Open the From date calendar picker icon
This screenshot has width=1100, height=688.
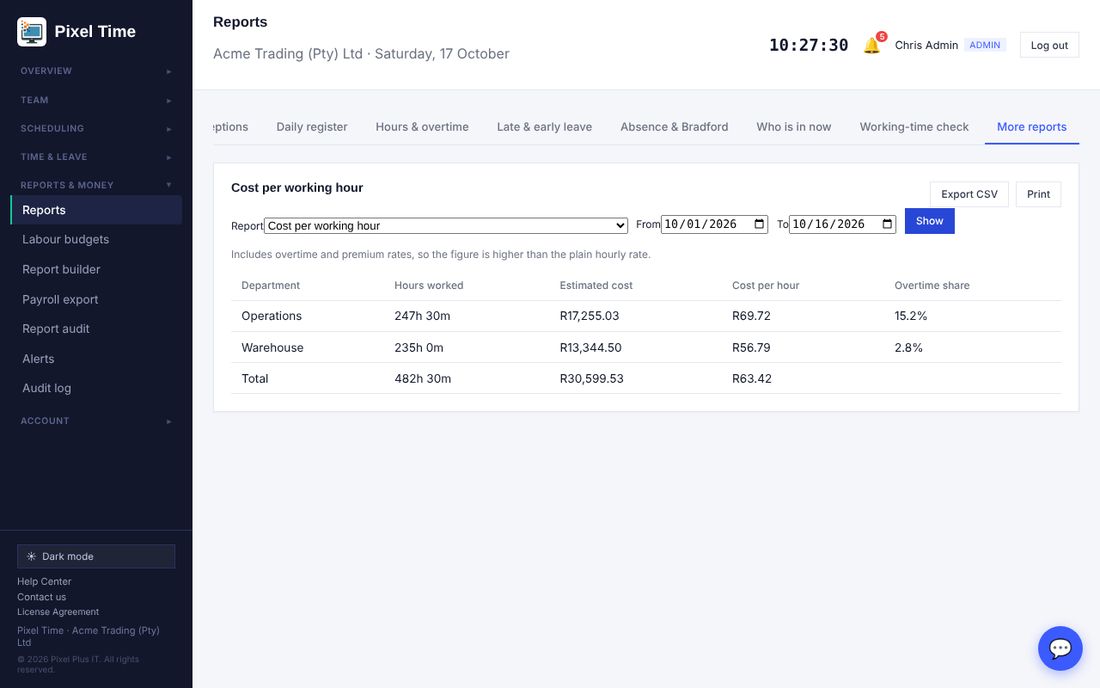(759, 224)
